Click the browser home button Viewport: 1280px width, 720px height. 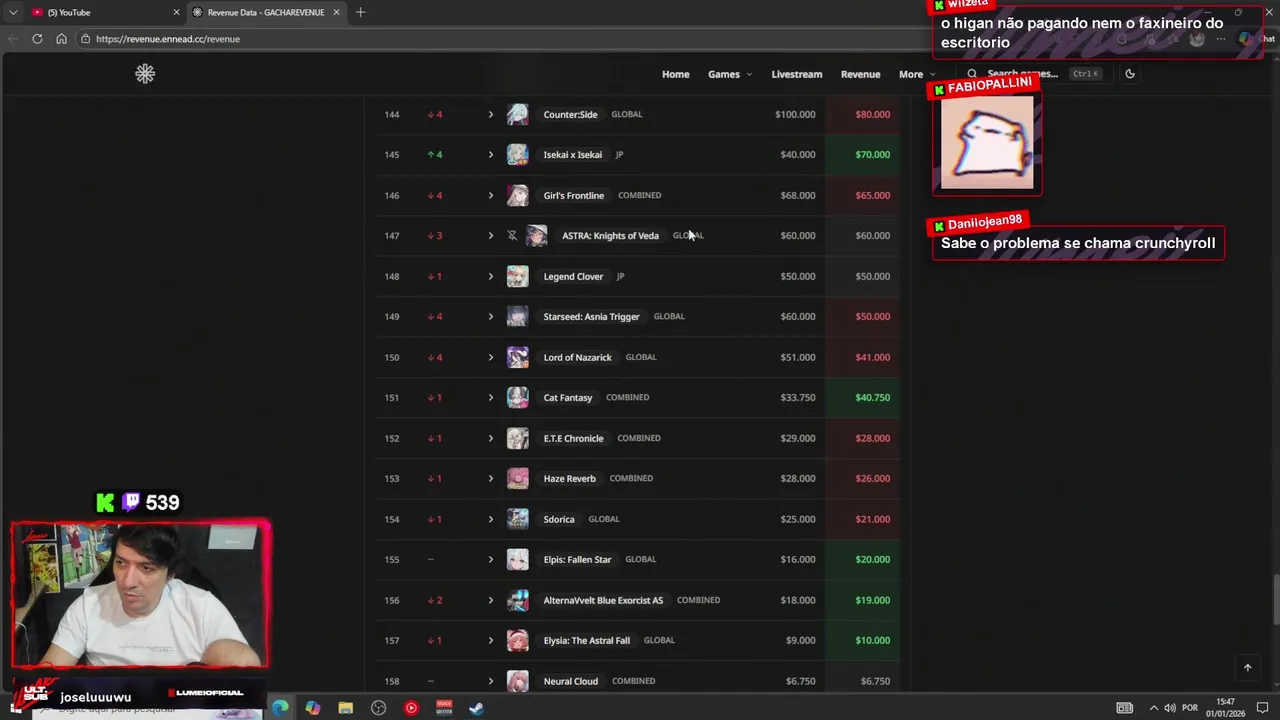61,39
